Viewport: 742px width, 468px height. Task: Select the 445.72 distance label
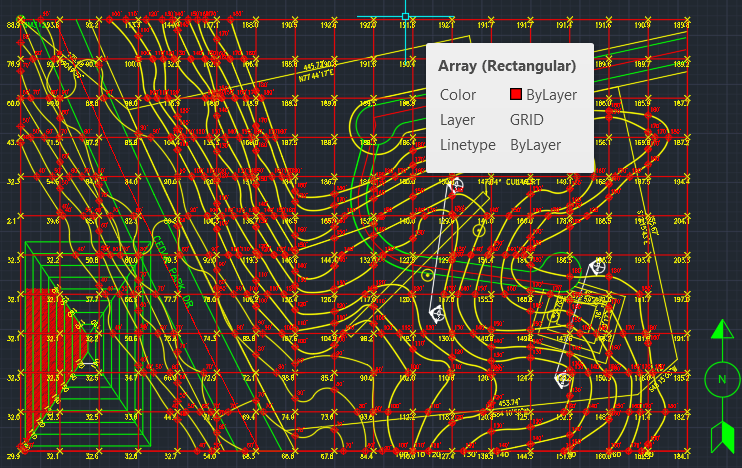[x=314, y=66]
